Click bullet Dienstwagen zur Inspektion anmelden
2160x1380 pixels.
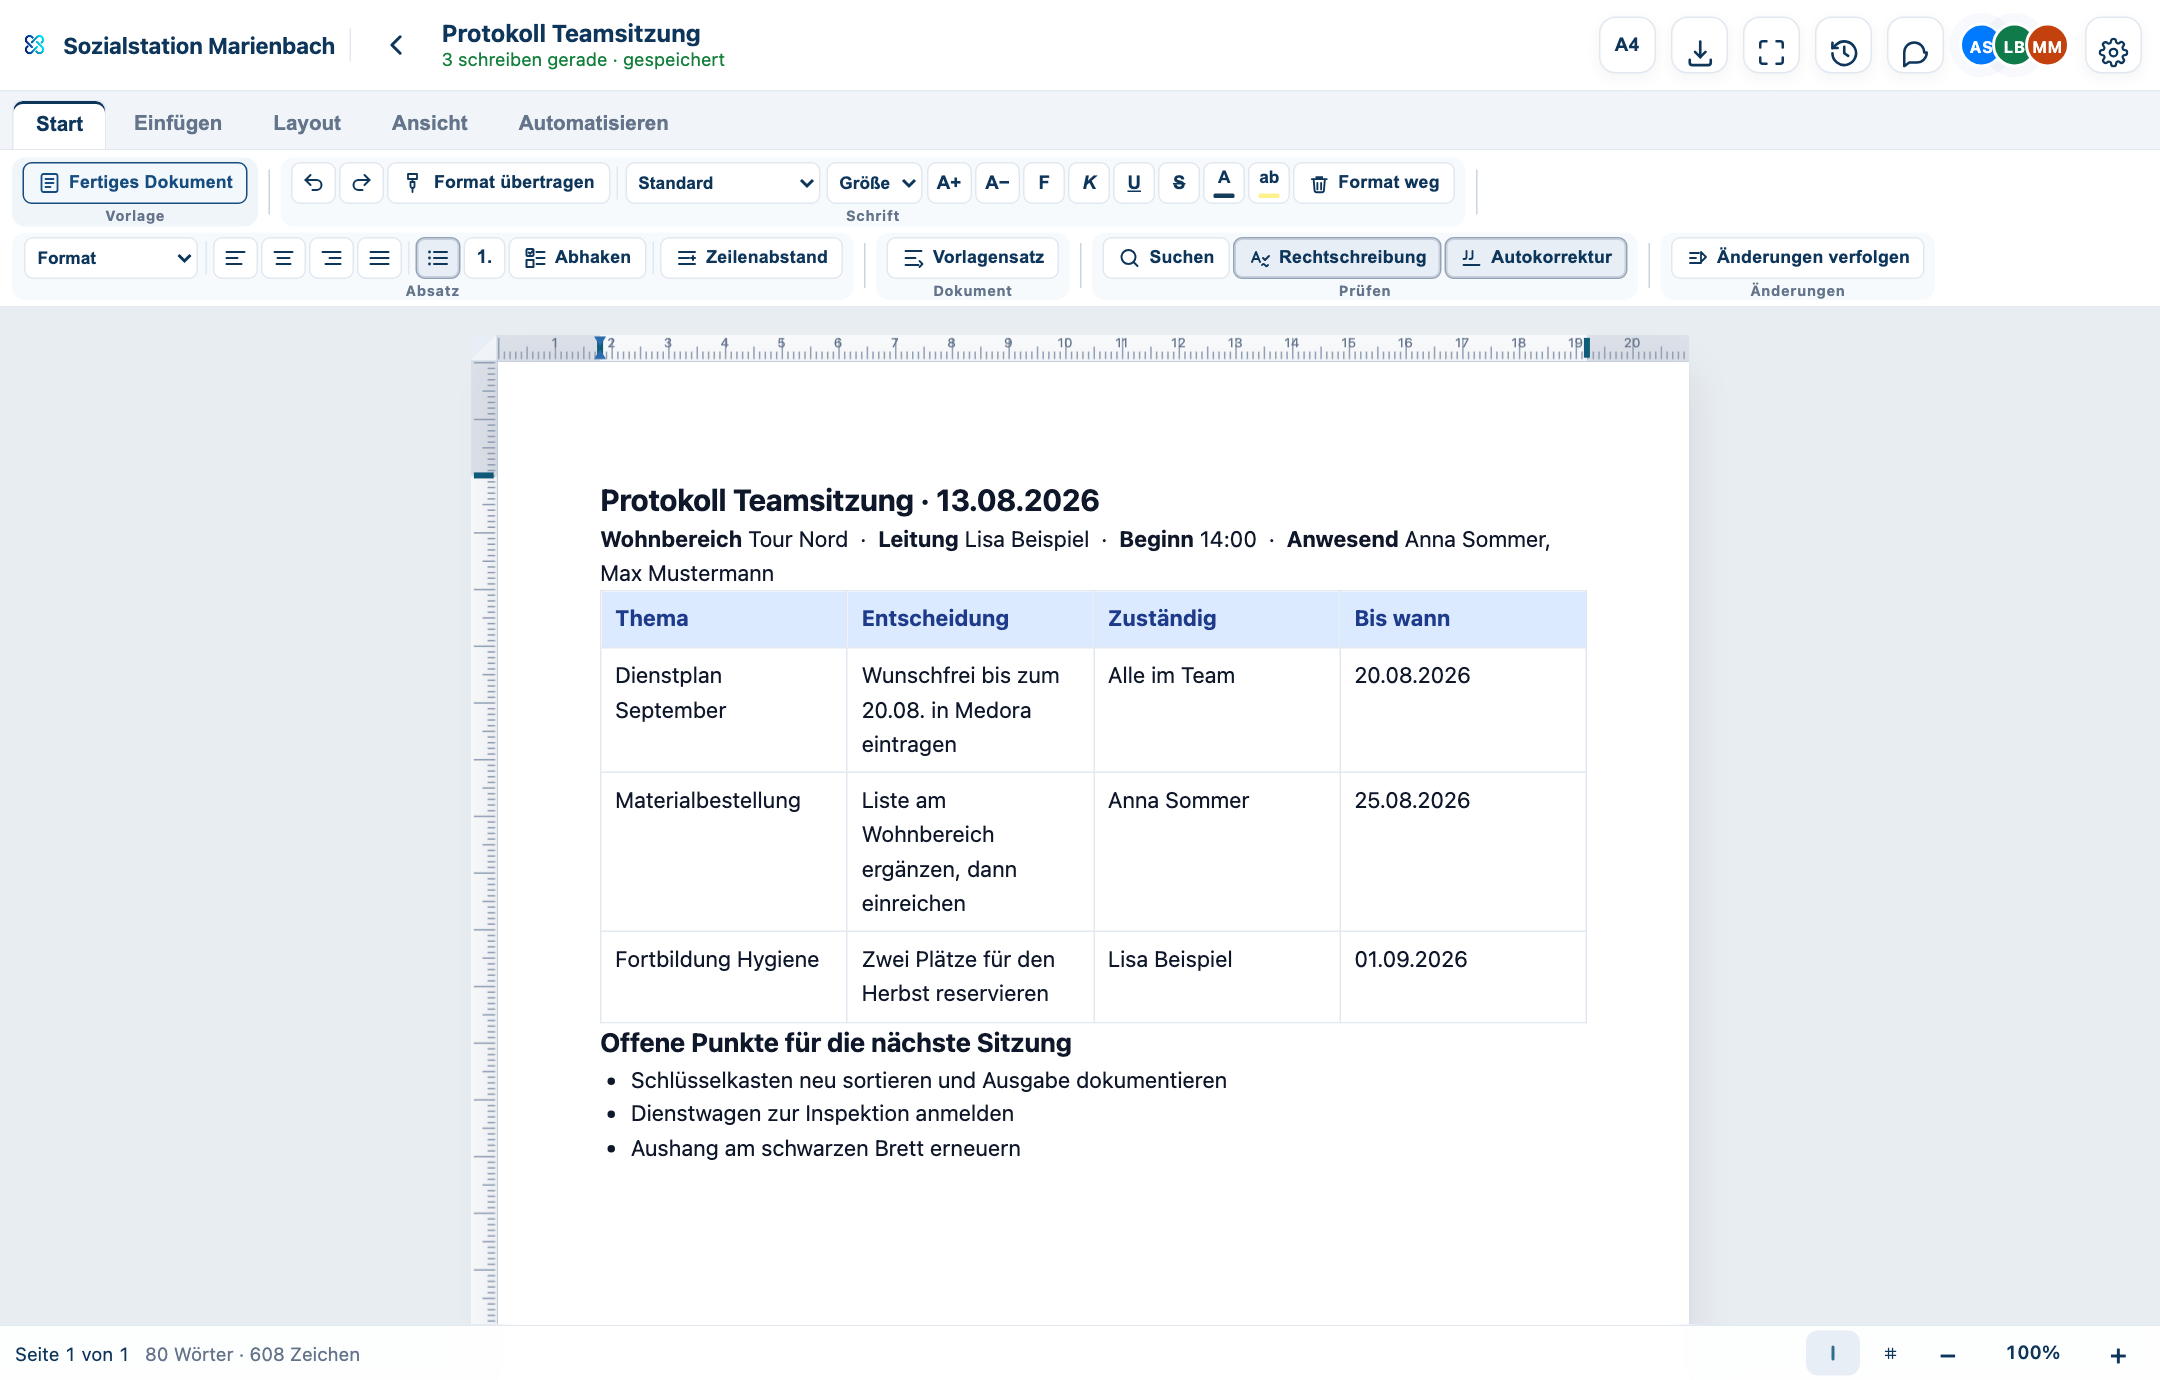click(822, 1114)
